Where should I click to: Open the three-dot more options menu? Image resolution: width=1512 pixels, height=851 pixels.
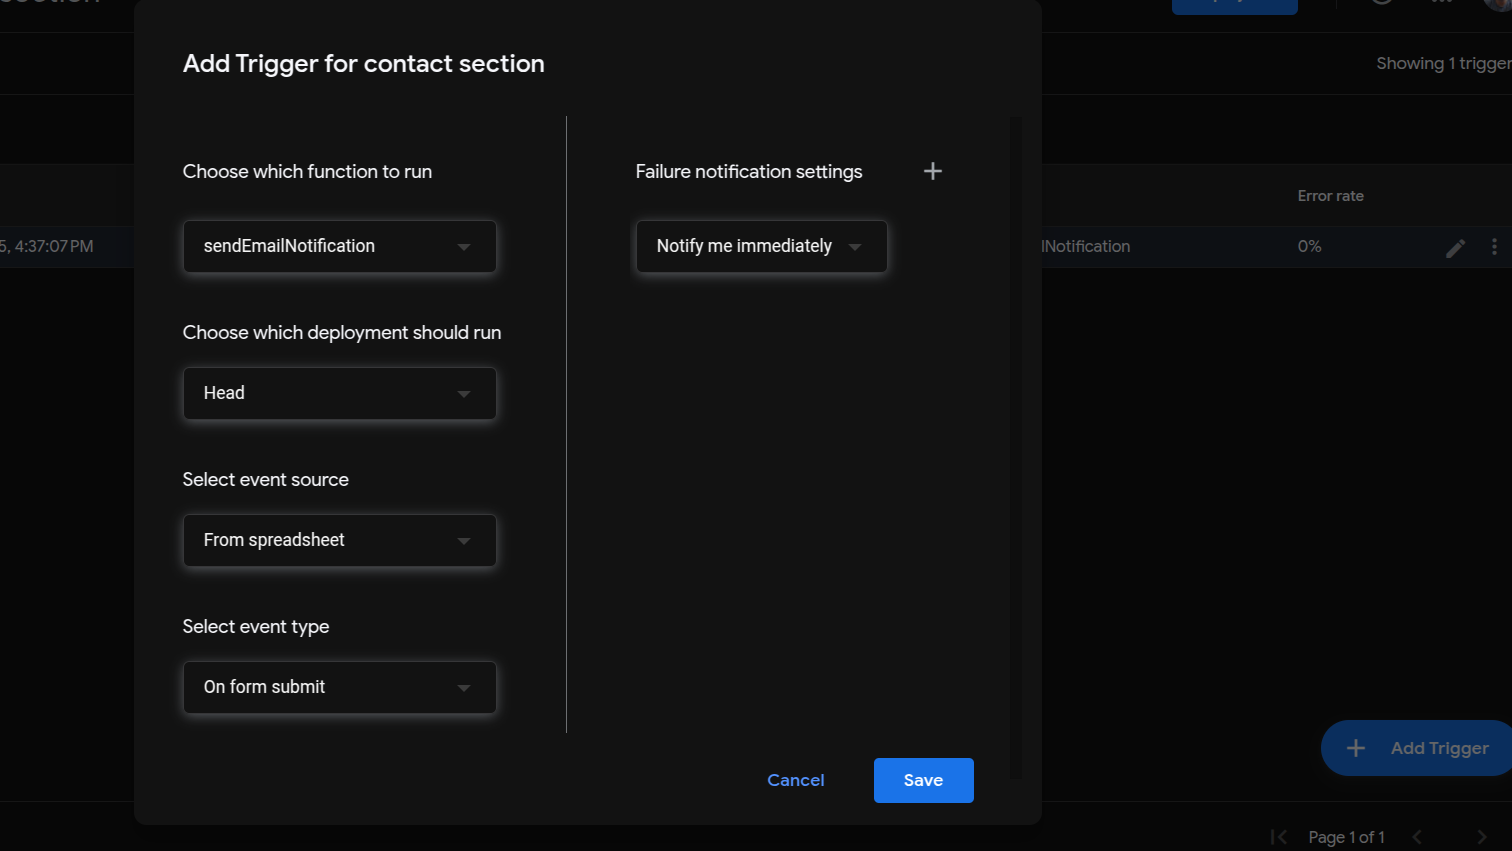(1494, 247)
